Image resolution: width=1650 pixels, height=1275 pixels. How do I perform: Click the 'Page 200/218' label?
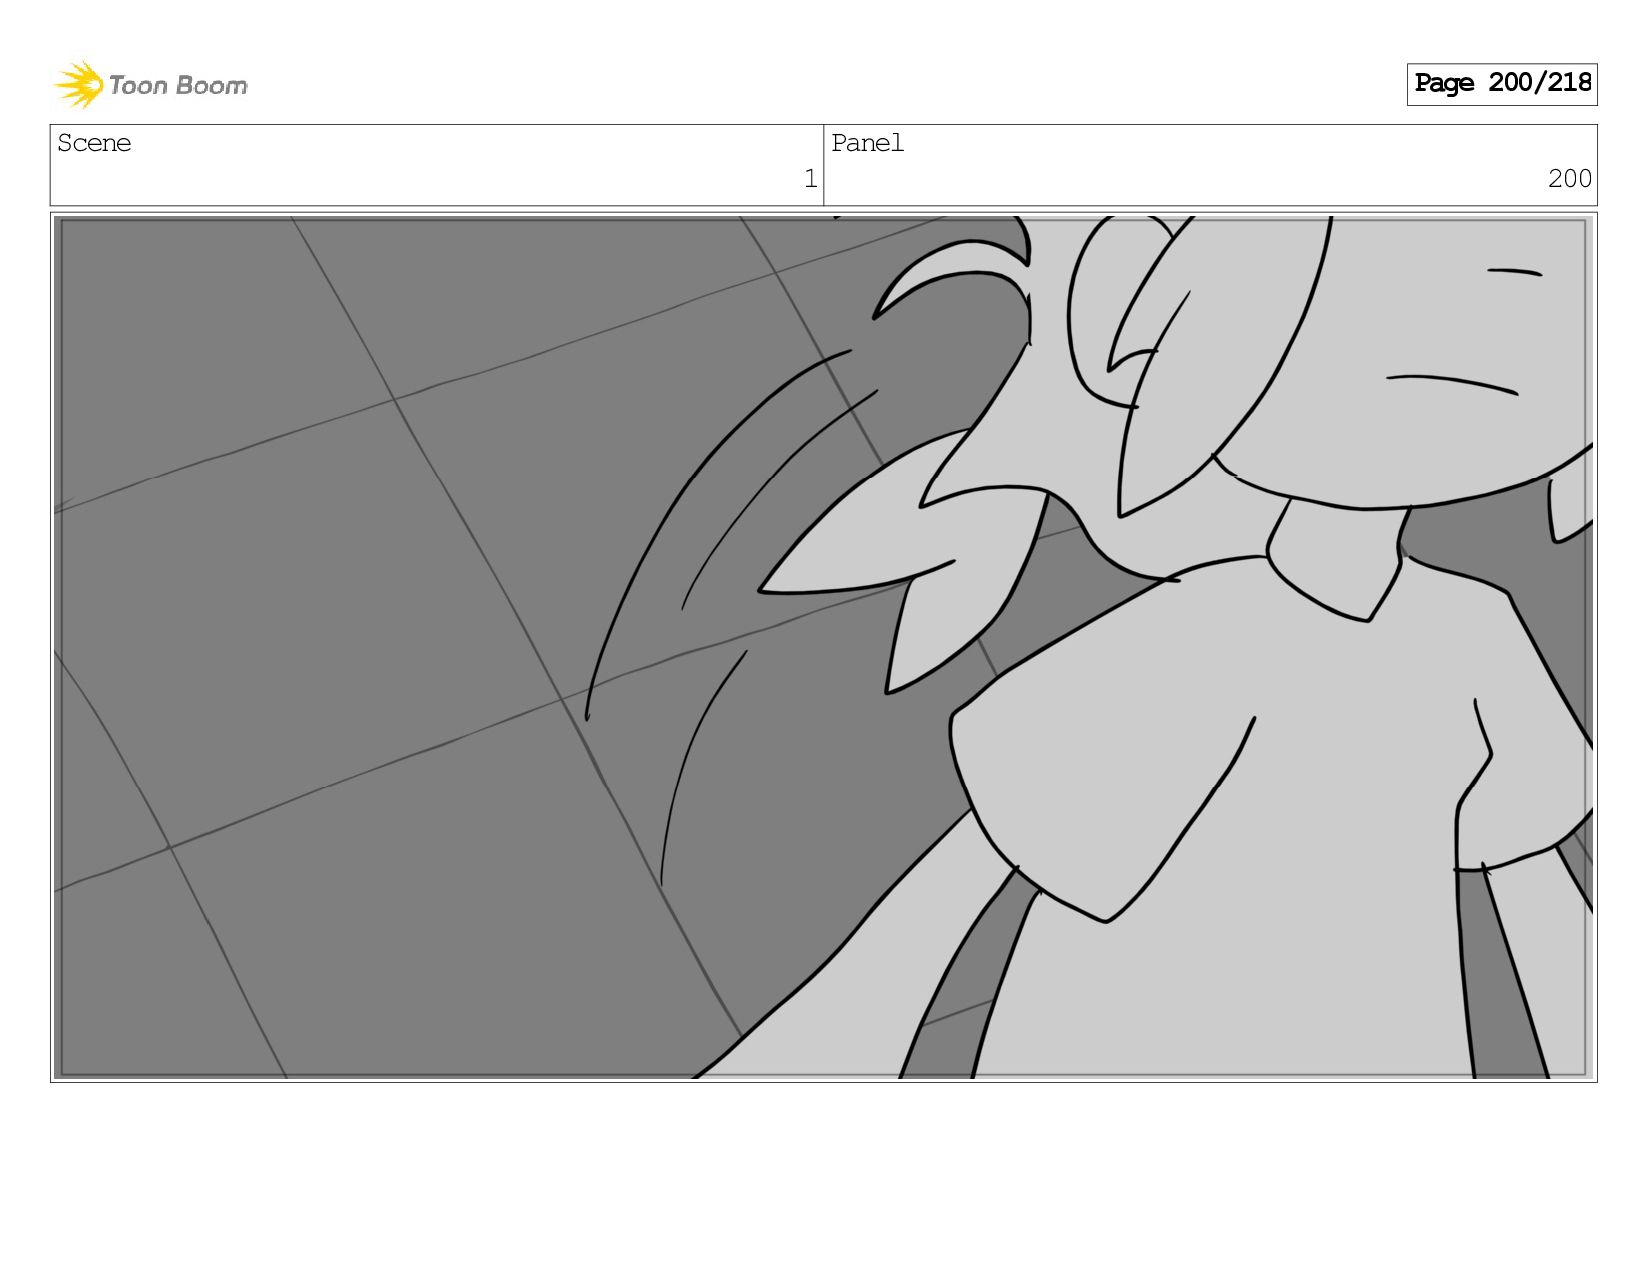point(1502,84)
